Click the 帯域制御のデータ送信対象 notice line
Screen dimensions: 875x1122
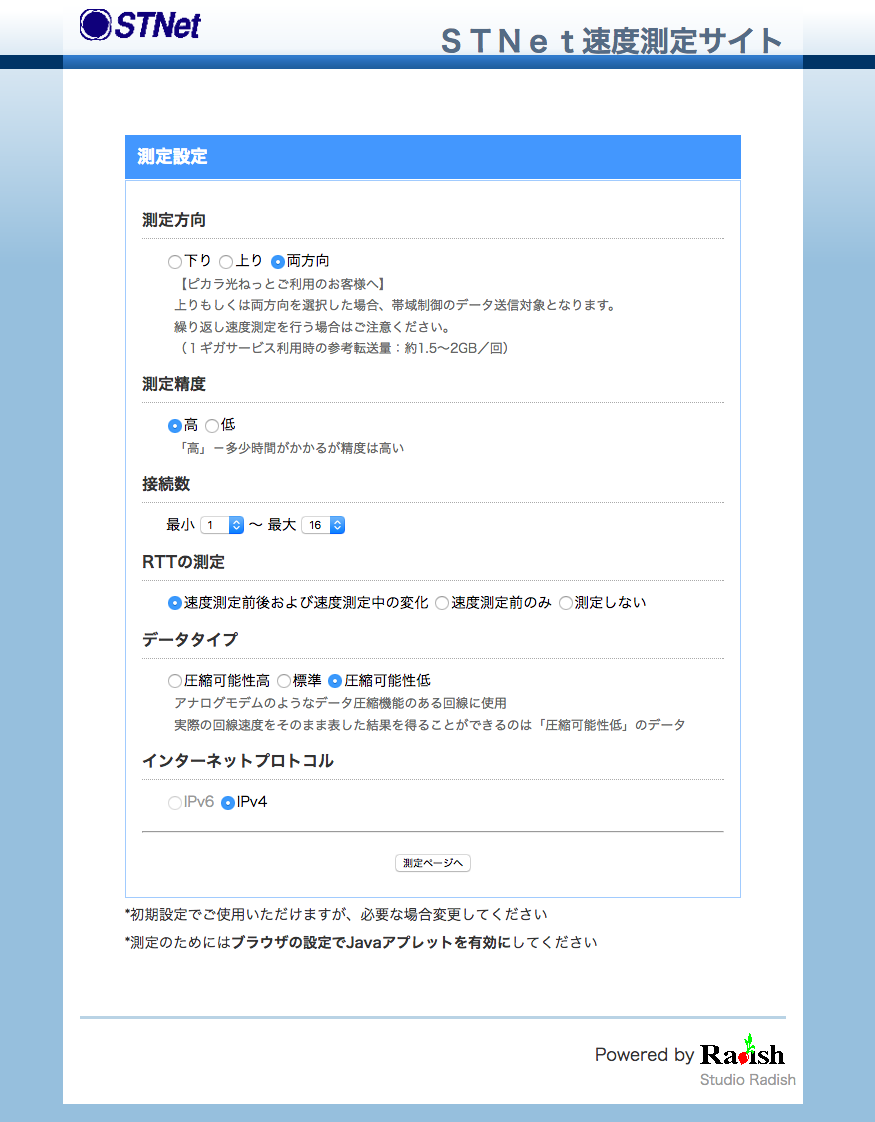point(396,306)
